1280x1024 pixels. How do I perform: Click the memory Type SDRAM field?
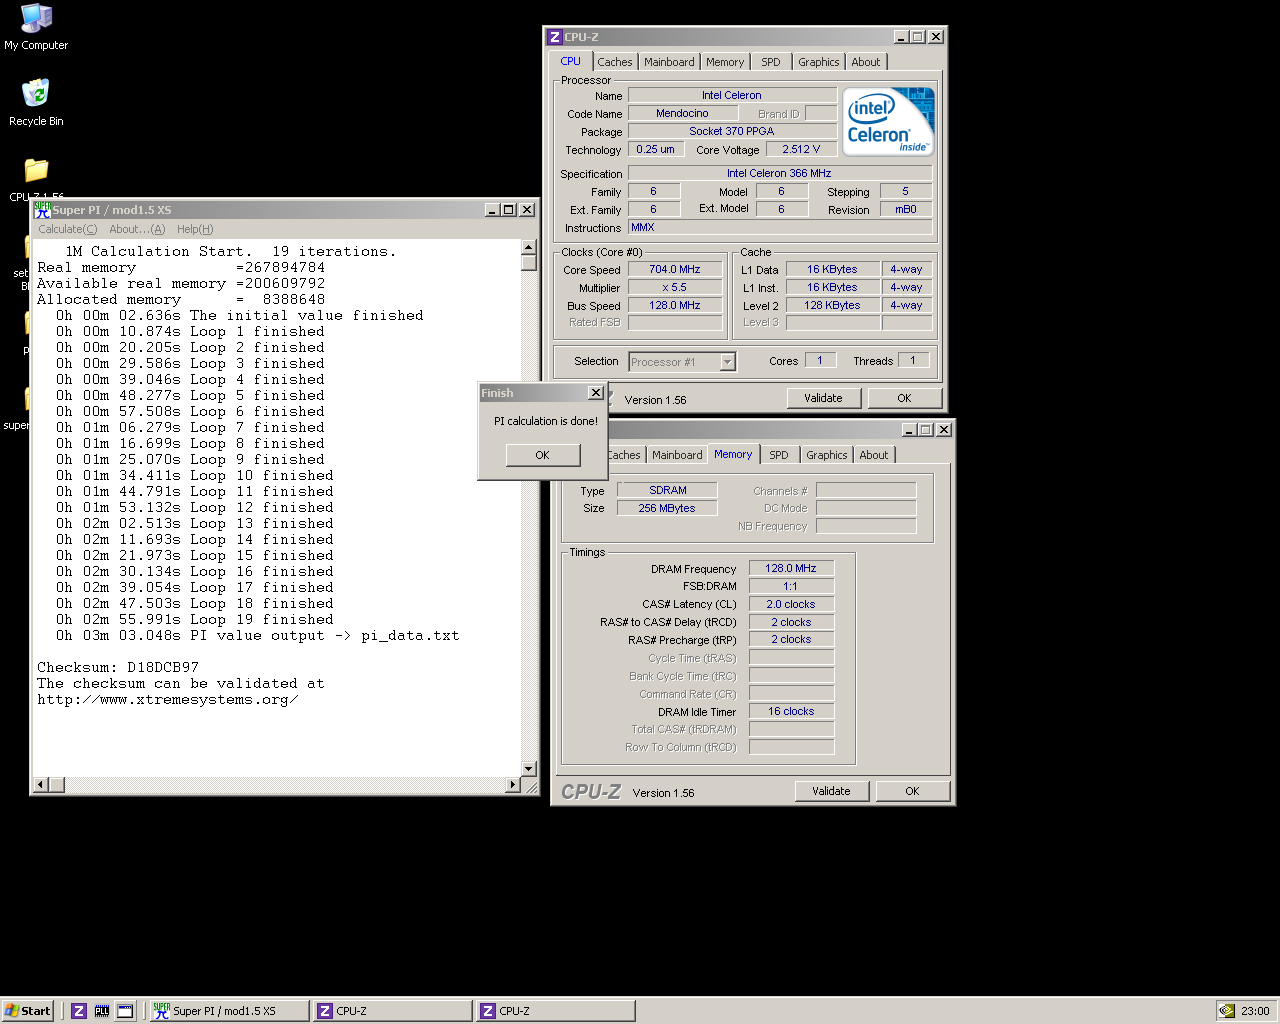[667, 490]
